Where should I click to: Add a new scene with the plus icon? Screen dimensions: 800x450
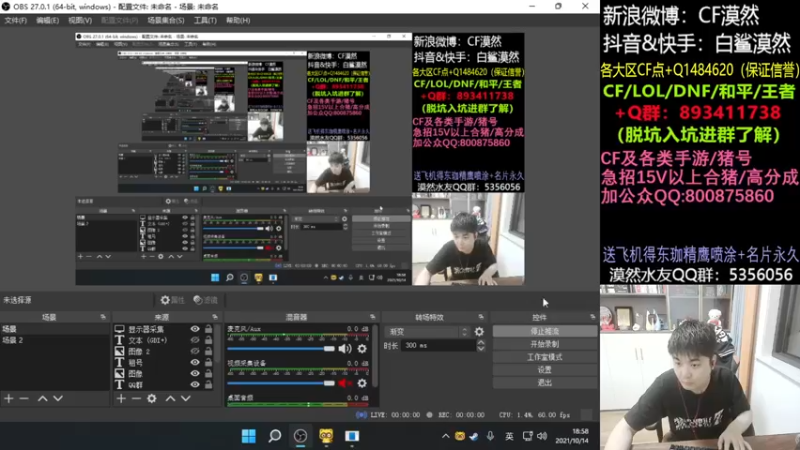point(9,398)
